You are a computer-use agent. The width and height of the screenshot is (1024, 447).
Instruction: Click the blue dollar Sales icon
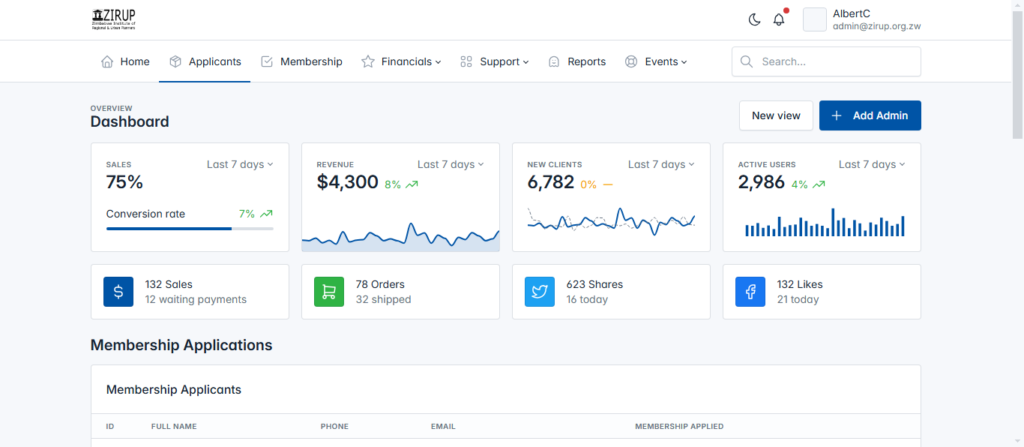(x=118, y=292)
